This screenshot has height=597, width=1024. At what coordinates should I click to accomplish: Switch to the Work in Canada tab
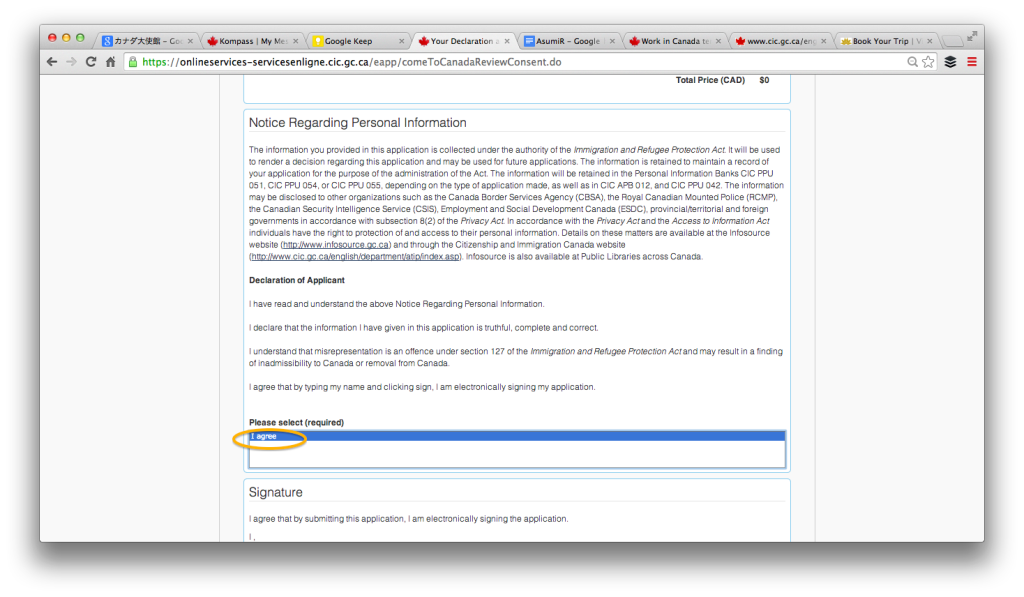(675, 41)
